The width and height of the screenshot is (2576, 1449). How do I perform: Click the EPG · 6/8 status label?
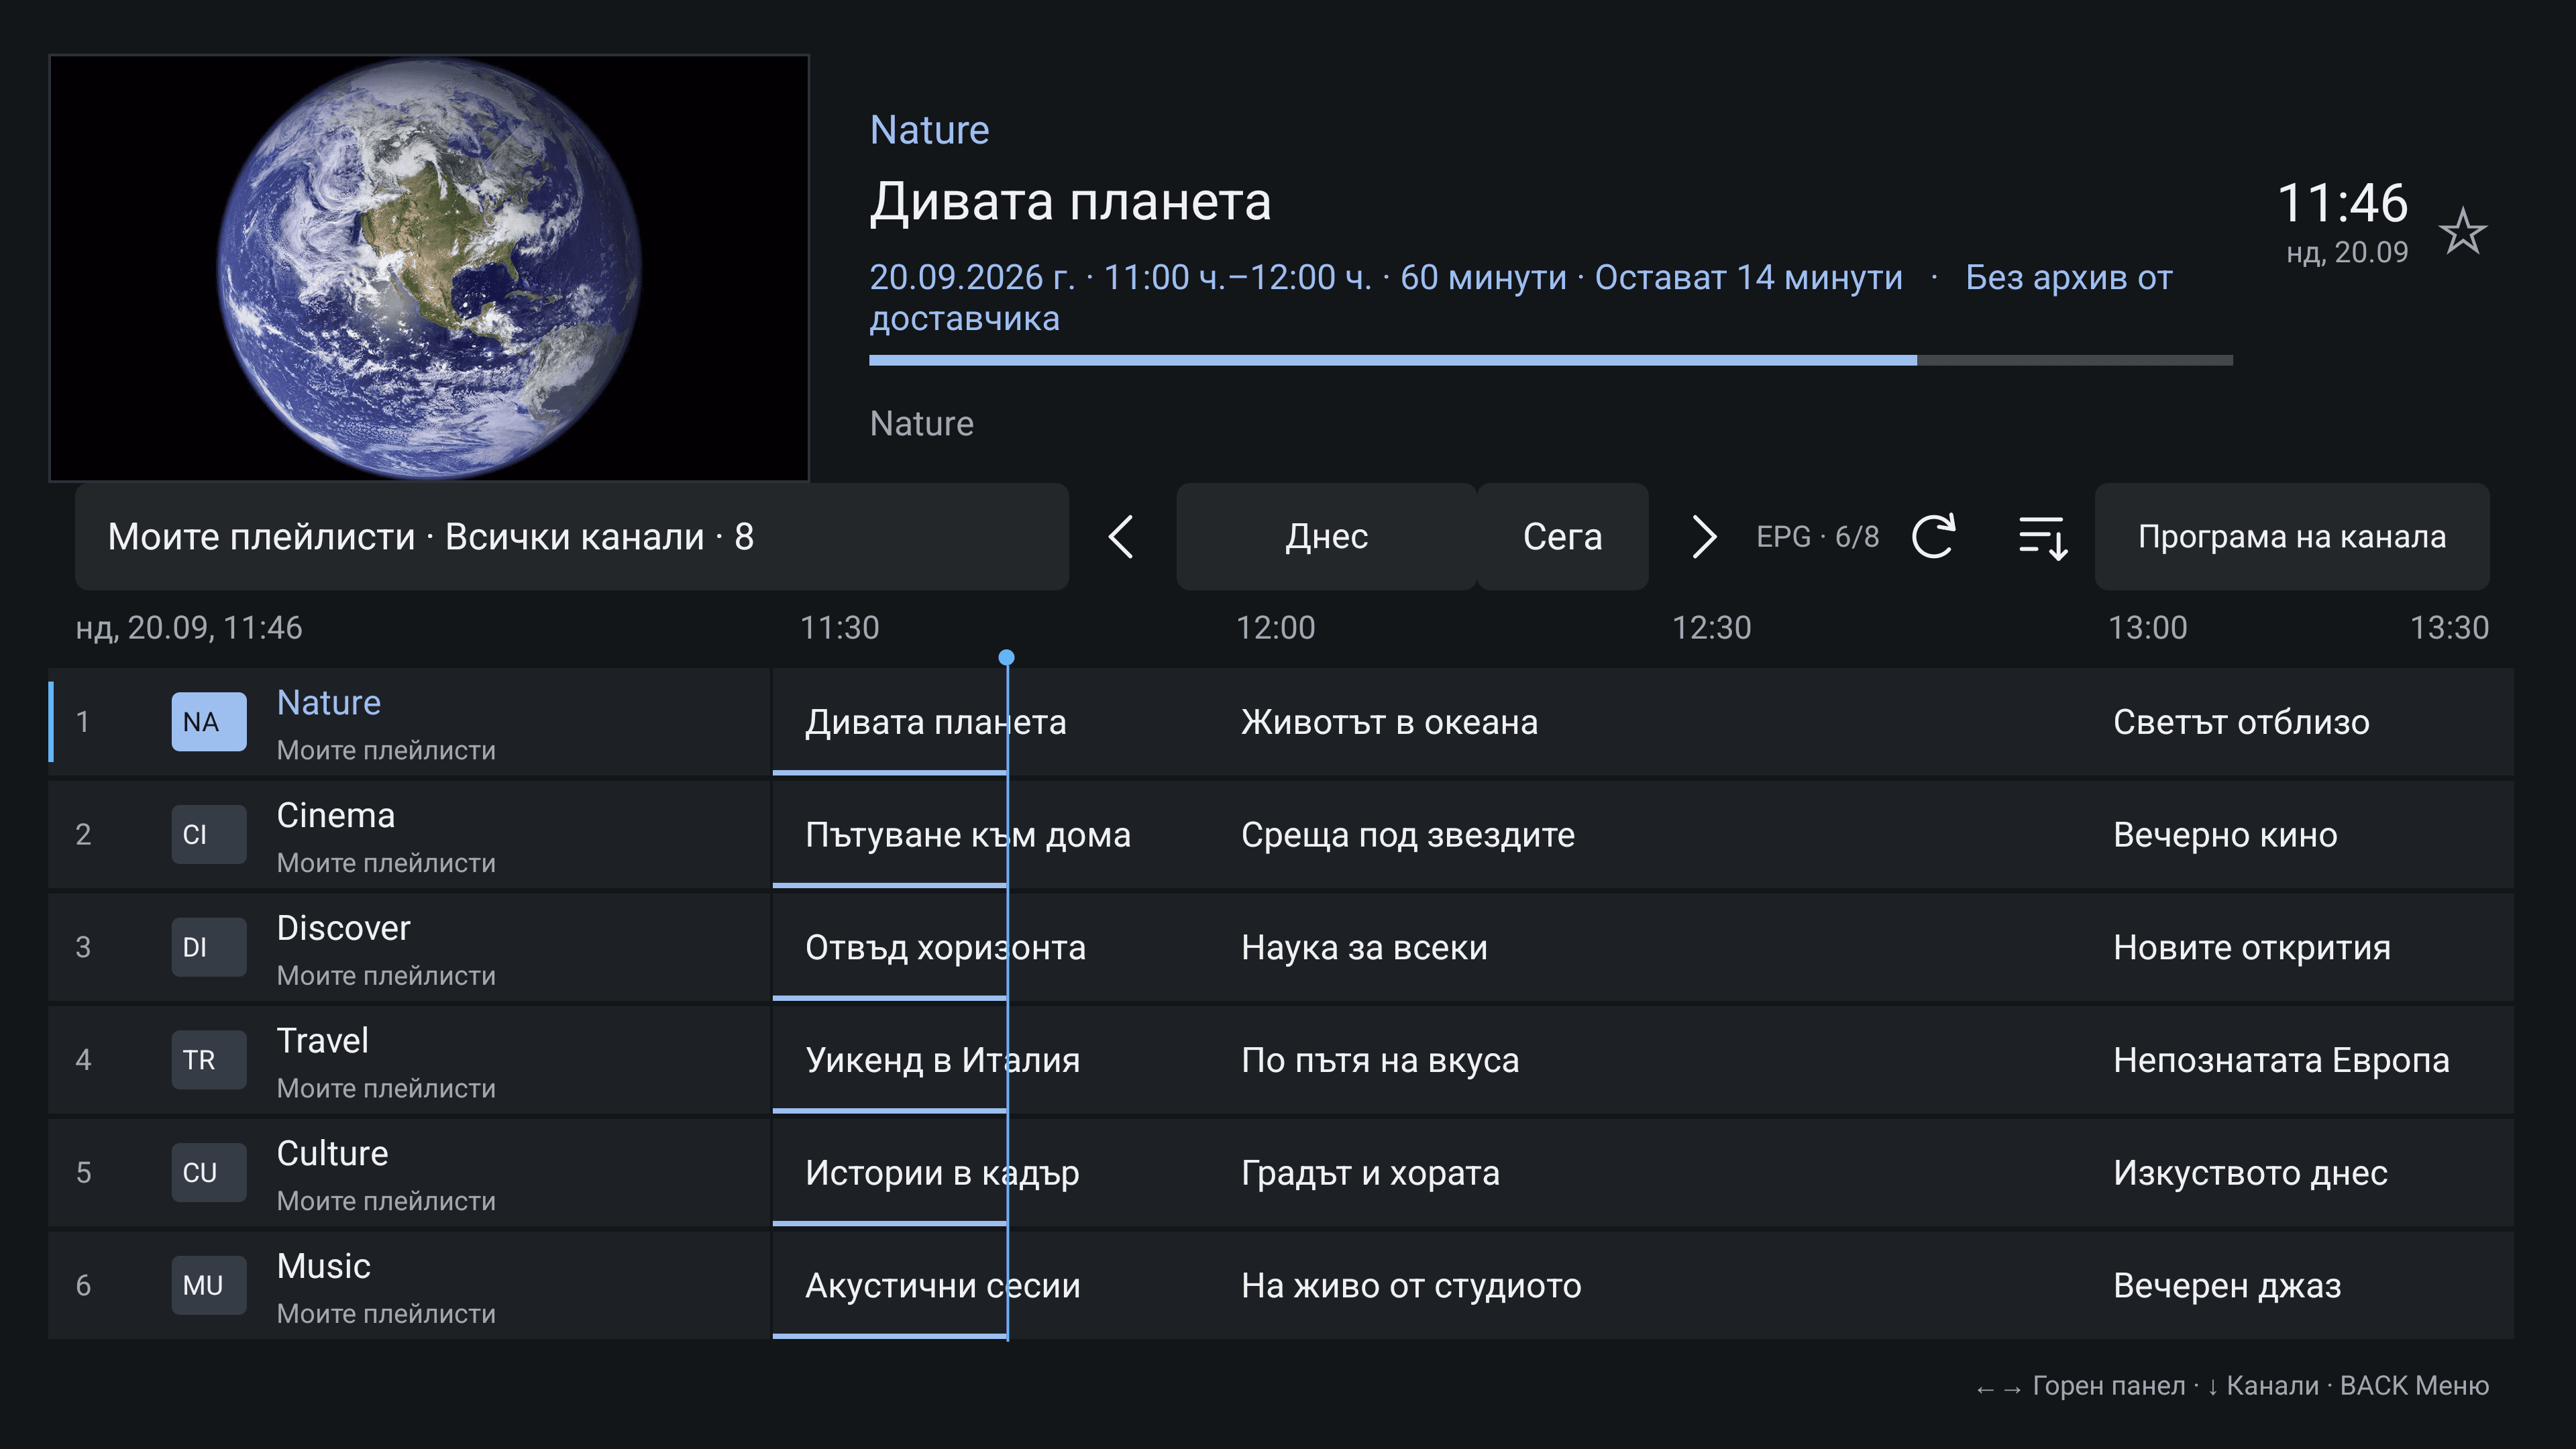pyautogui.click(x=1818, y=537)
